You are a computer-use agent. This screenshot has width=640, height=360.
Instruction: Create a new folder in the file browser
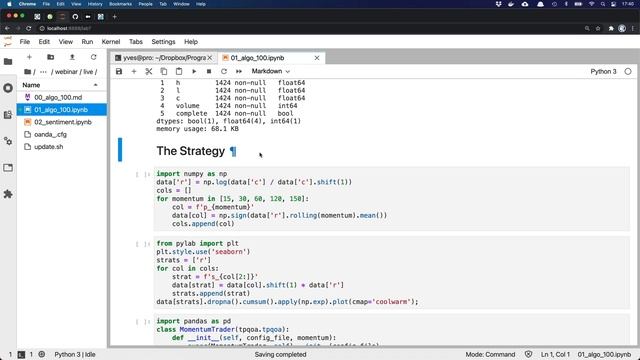pos(51,57)
